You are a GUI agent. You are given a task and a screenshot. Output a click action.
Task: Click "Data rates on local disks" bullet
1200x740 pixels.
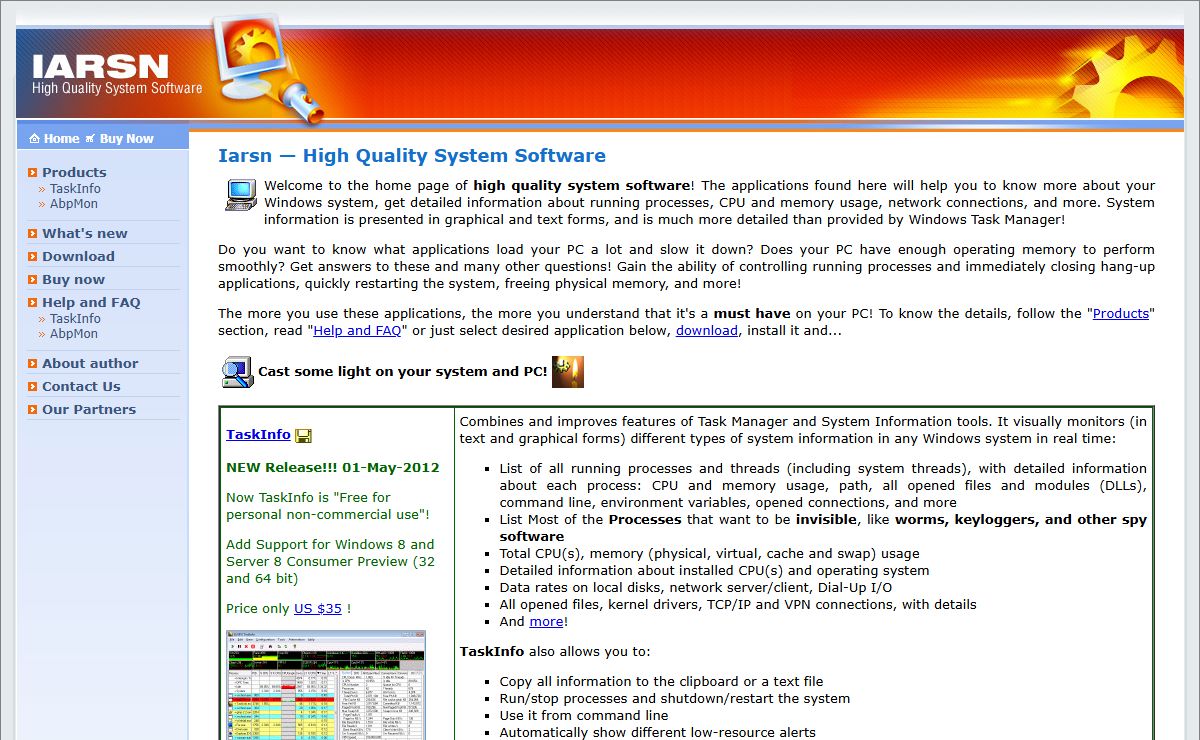pos(696,587)
